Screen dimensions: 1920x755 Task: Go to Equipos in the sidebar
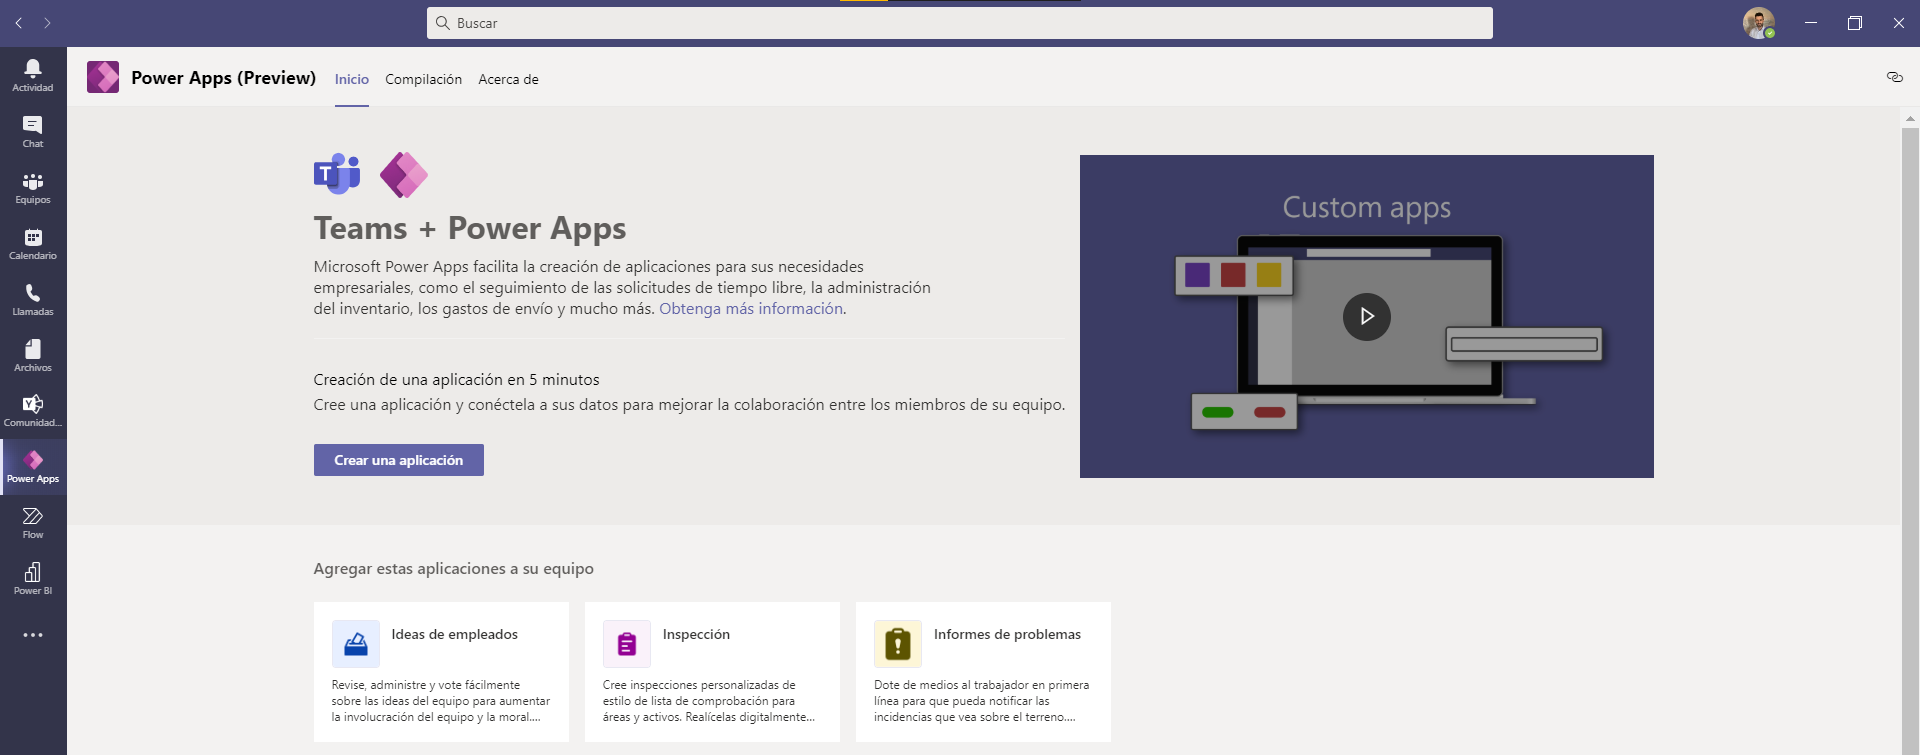point(33,187)
